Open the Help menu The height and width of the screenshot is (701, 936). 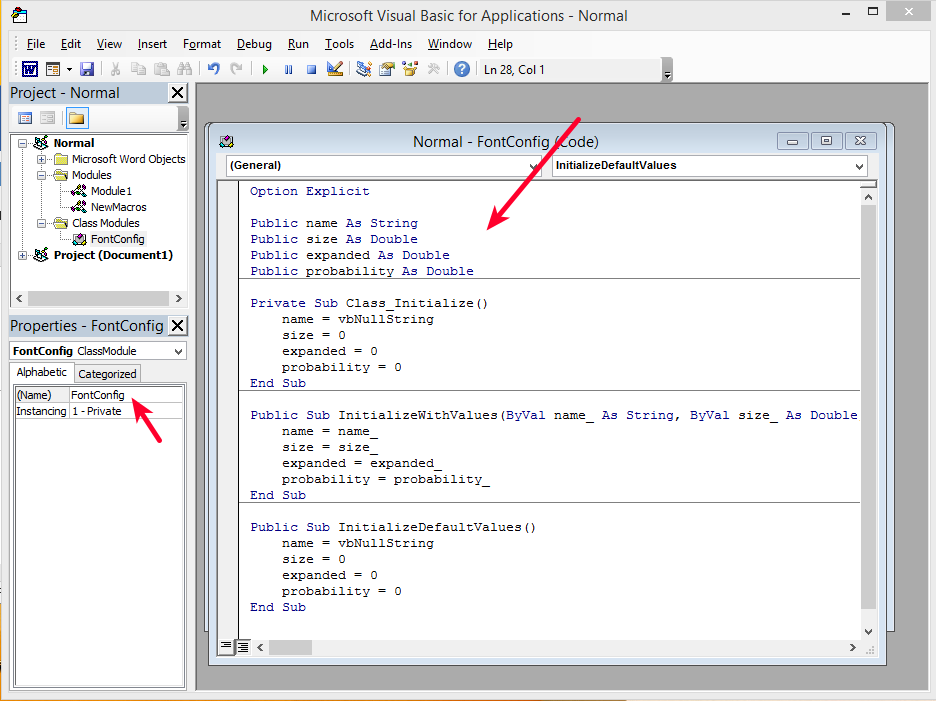point(500,44)
